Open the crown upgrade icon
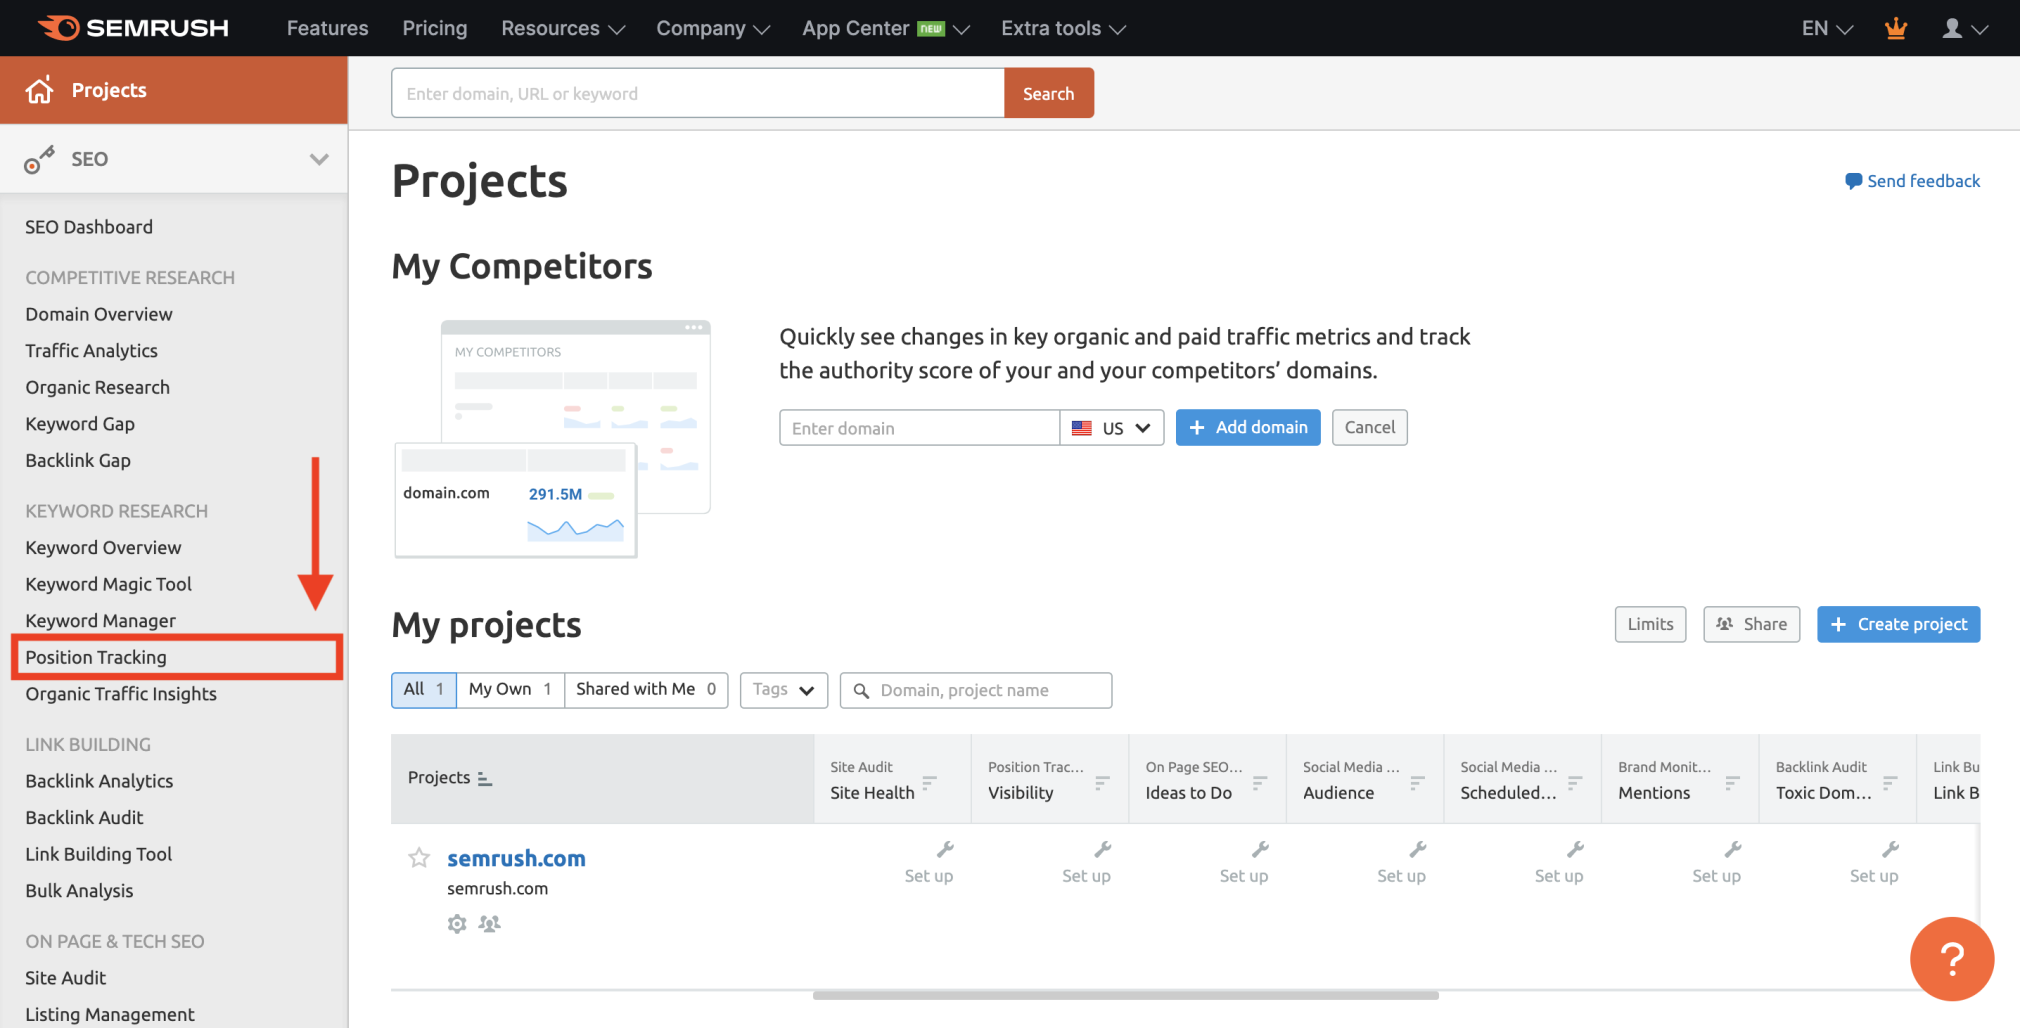2020x1028 pixels. tap(1895, 28)
